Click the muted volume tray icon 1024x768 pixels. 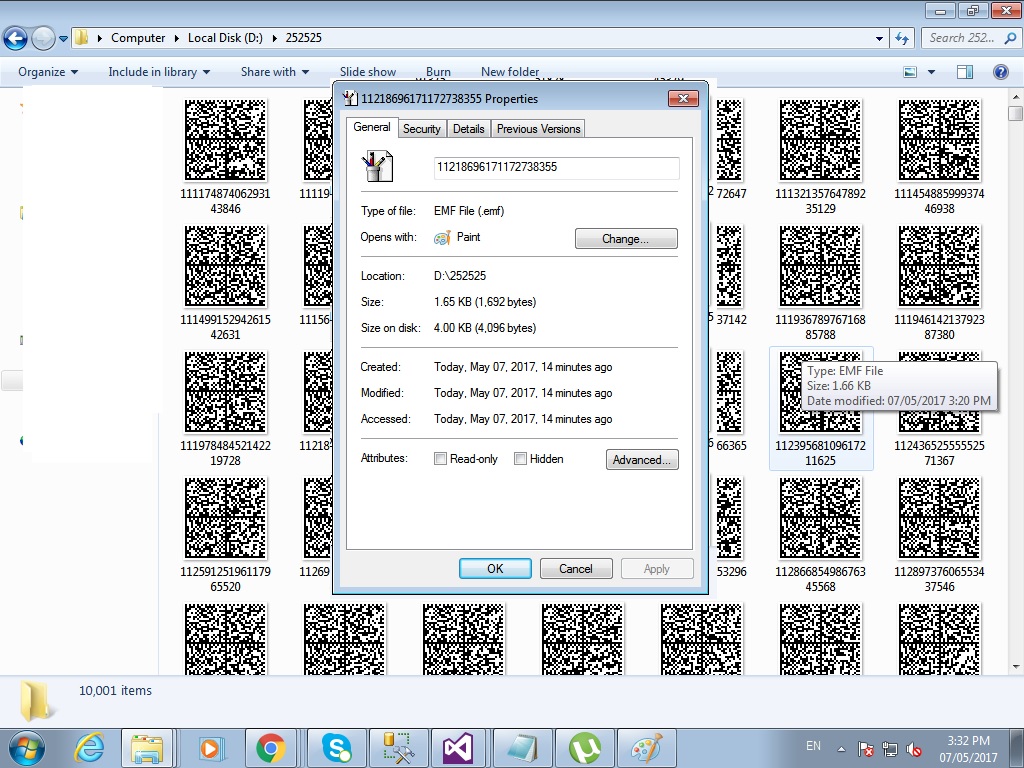pyautogui.click(x=914, y=749)
